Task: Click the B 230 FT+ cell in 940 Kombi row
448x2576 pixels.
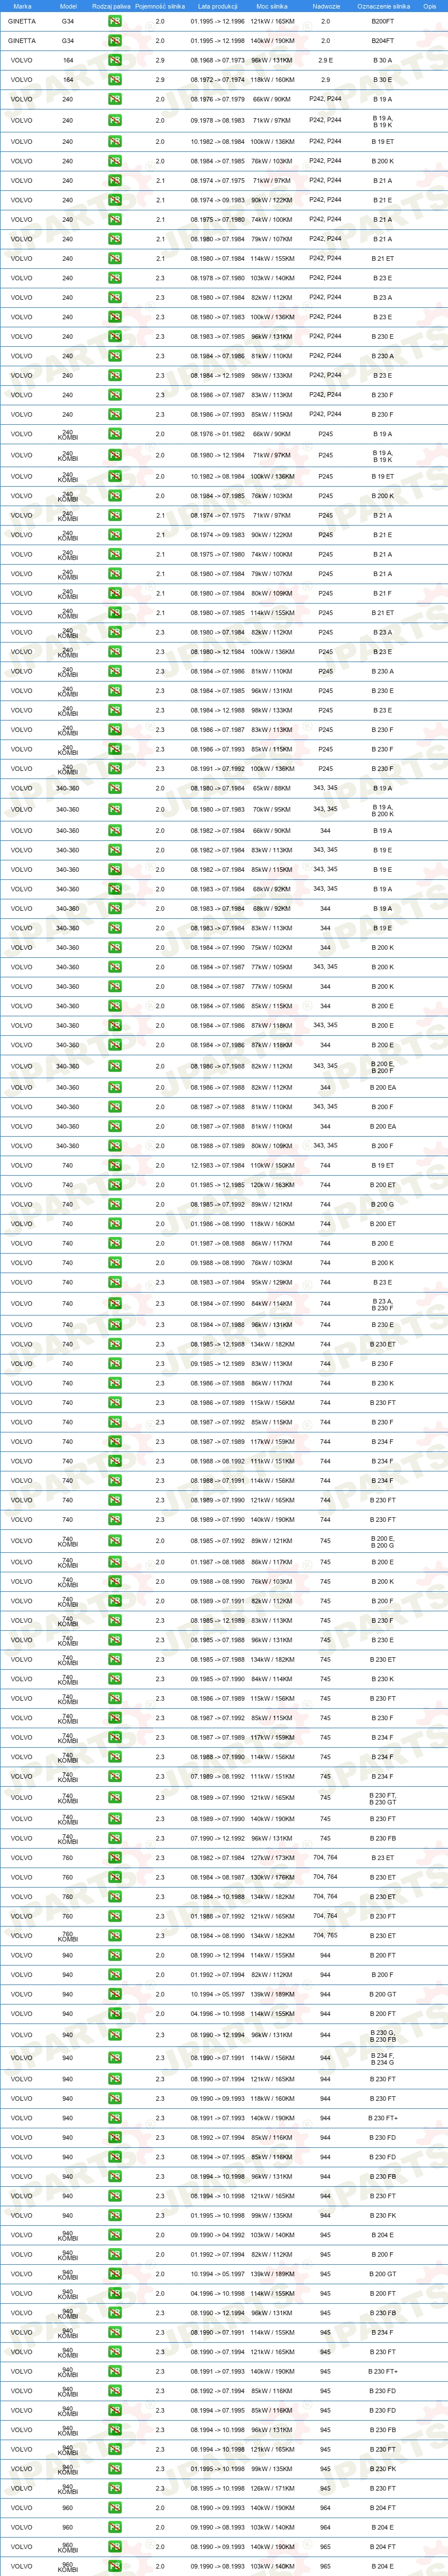Action: tap(383, 2372)
